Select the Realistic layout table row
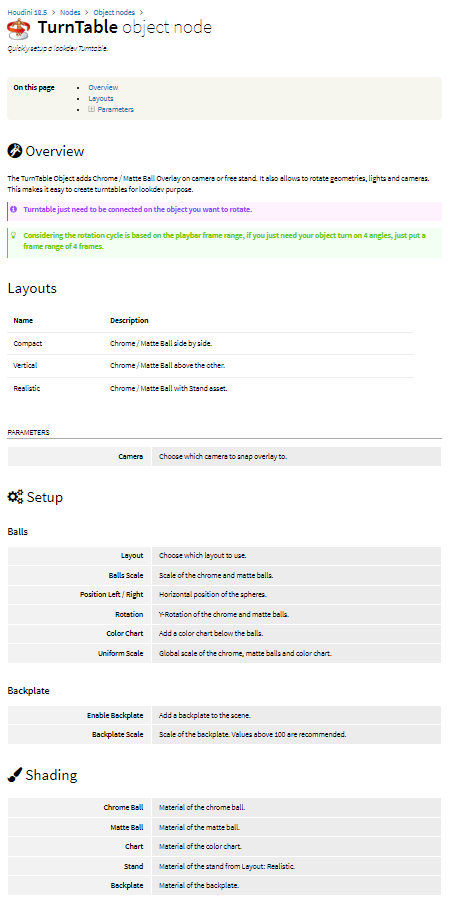The image size is (449, 904). pos(210,389)
